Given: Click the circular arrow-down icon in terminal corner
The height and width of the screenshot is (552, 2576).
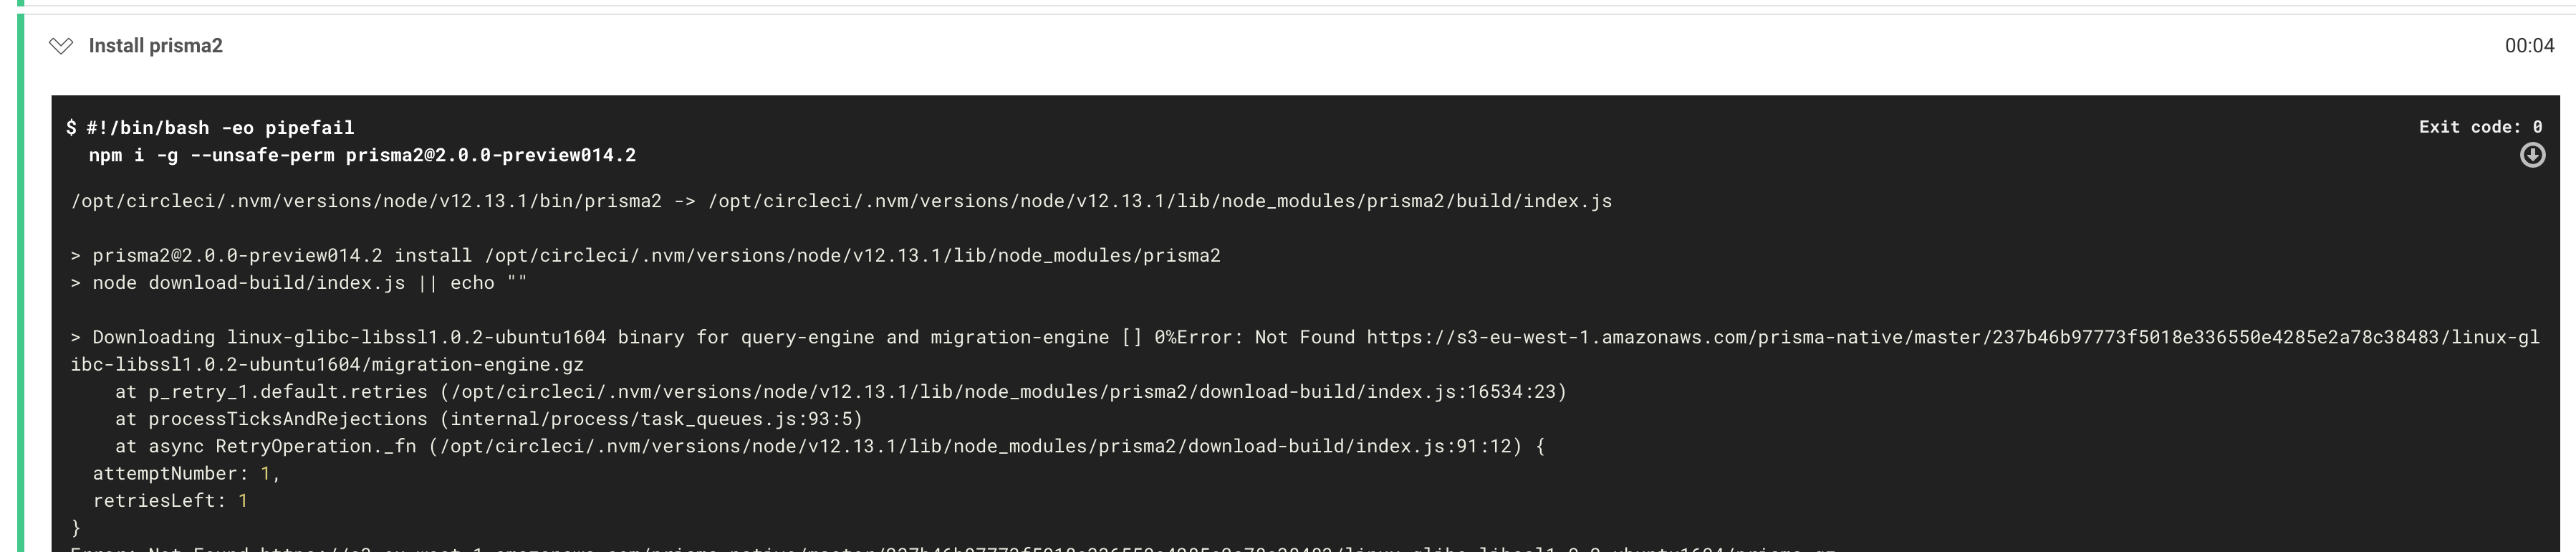Looking at the screenshot, I should click(2533, 155).
